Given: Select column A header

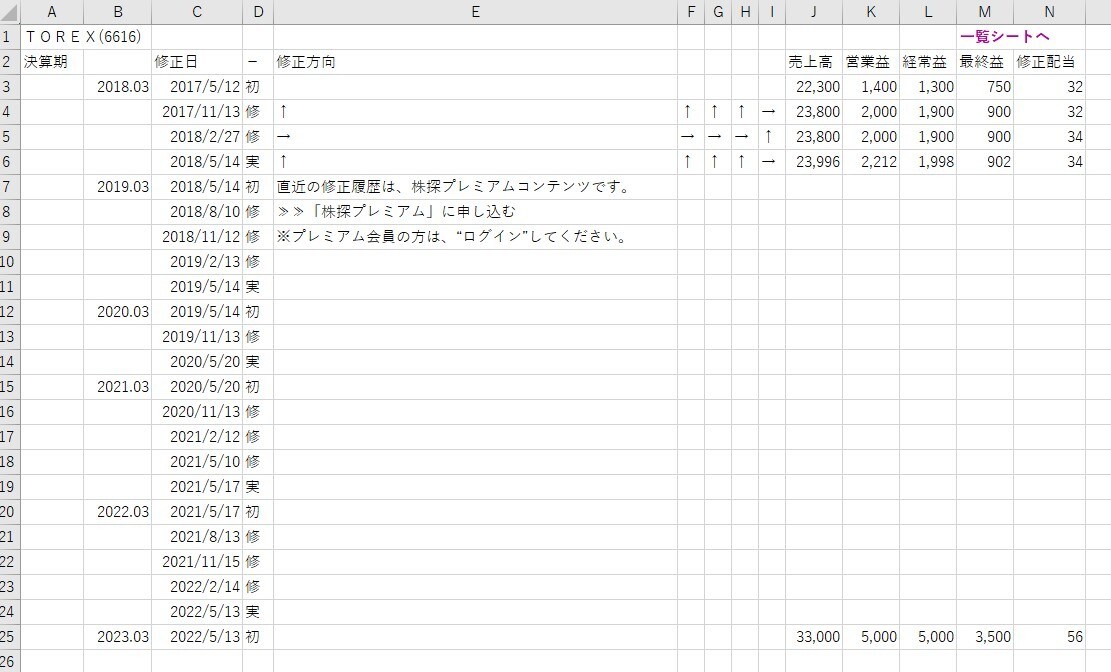Looking at the screenshot, I should tap(52, 12).
